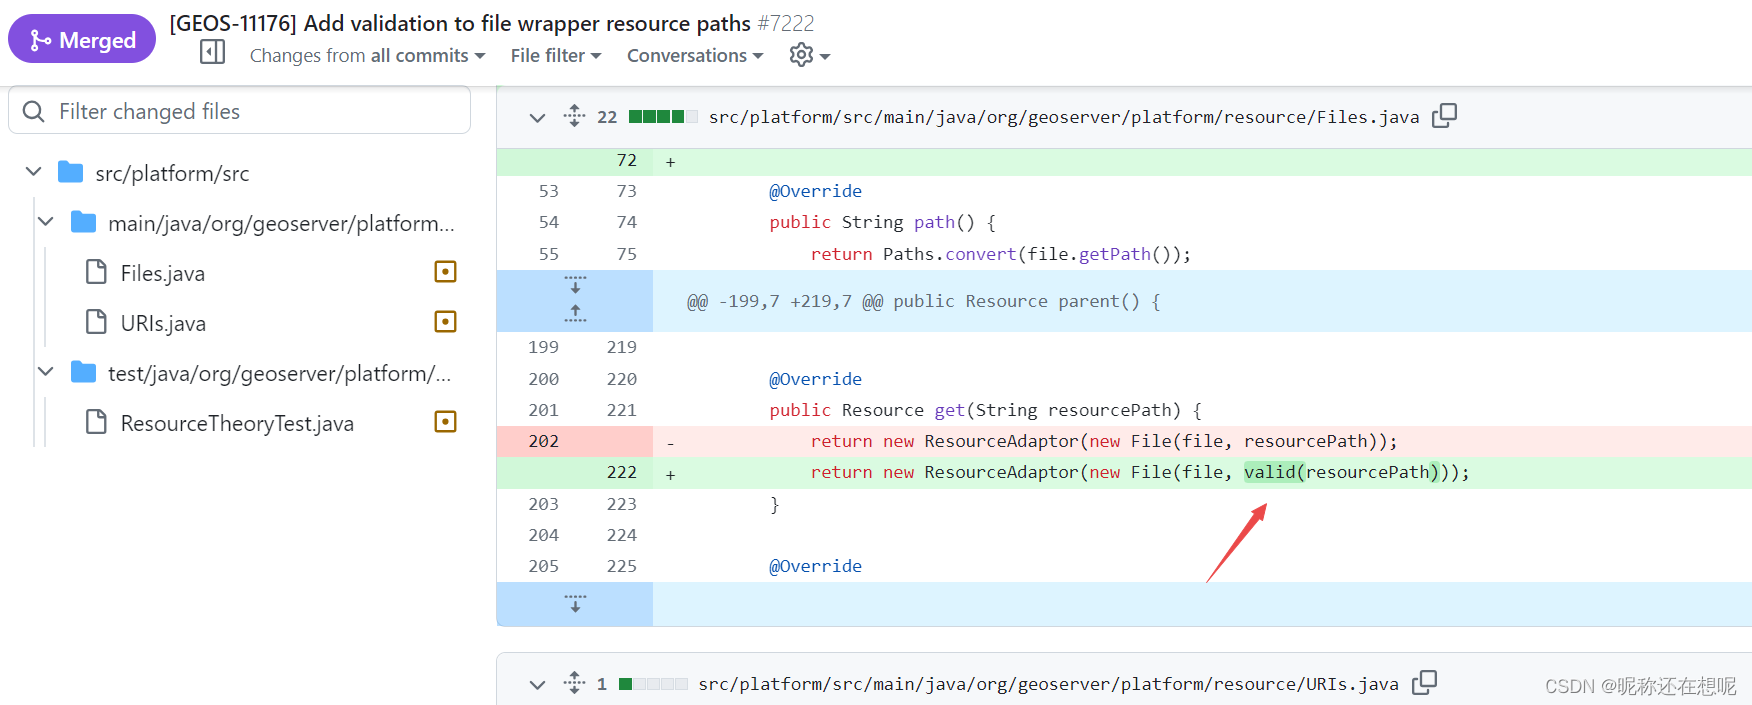Screen dimensions: 1752x705
Task: Collapse the URIs.java diff section
Action: (537, 684)
